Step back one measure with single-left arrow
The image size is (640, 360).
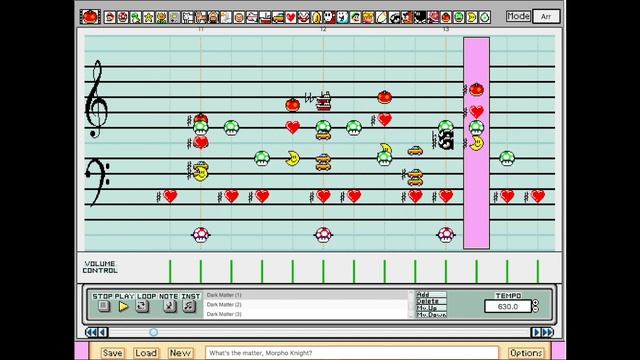click(103, 332)
